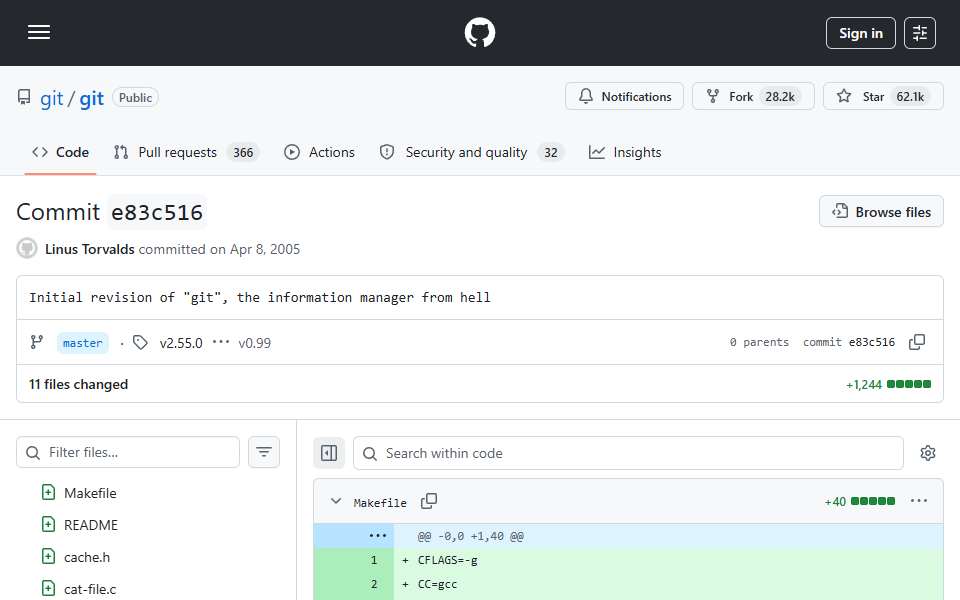Click the pull requests 366 counter
The height and width of the screenshot is (600, 960).
(x=243, y=152)
